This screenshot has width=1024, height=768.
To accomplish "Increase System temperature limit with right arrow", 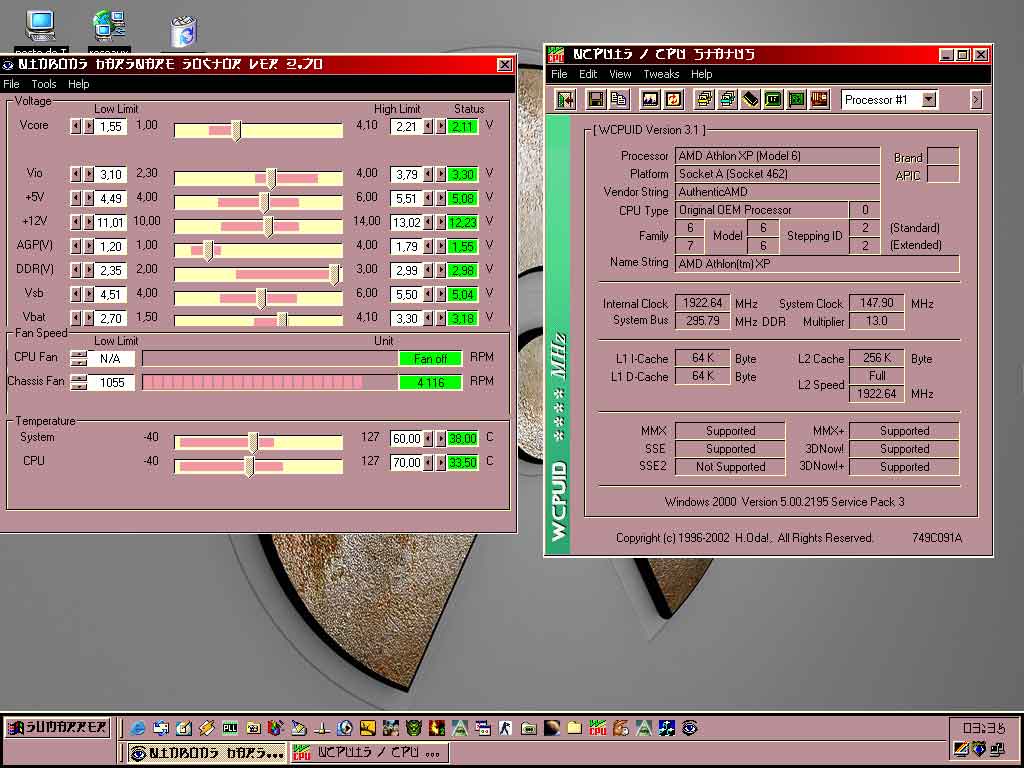I will coord(441,438).
